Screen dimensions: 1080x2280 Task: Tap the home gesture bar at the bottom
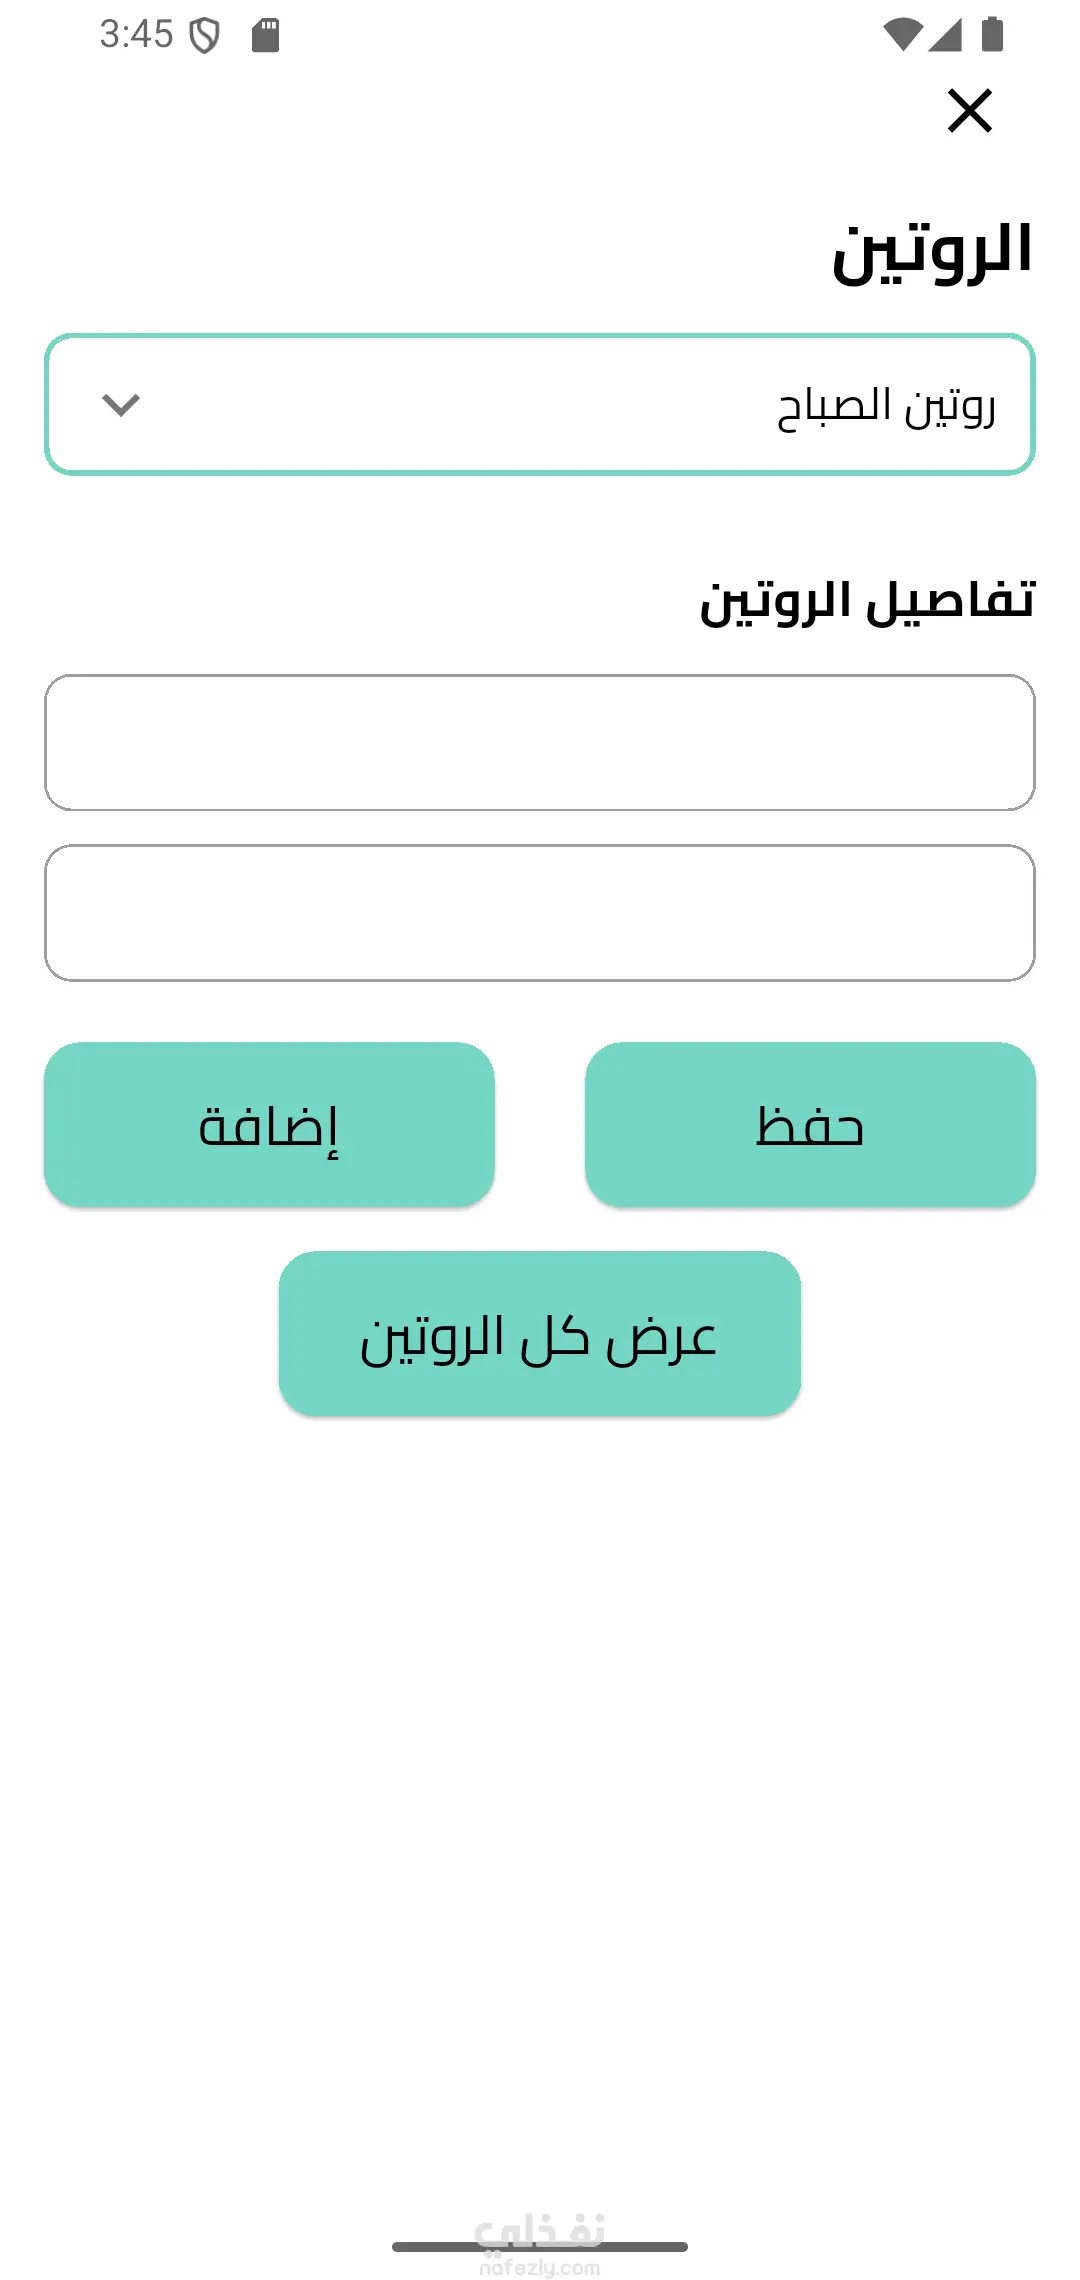click(x=420, y=2247)
